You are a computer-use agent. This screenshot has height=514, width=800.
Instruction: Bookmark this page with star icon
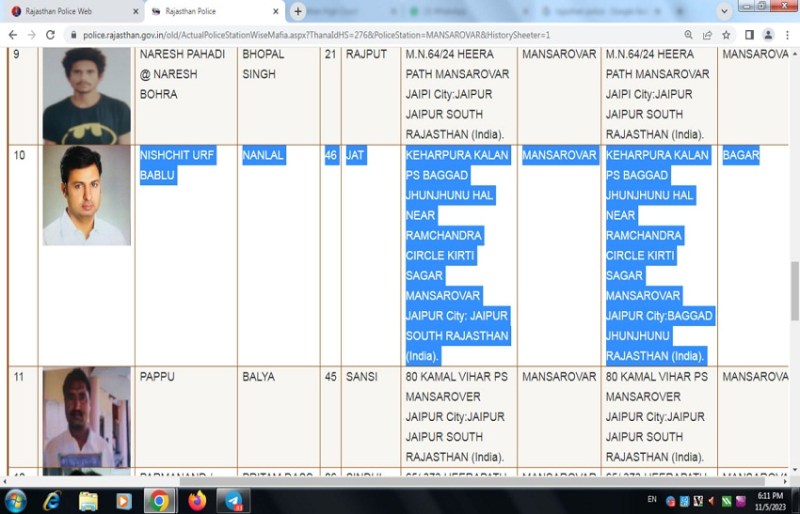pos(727,34)
